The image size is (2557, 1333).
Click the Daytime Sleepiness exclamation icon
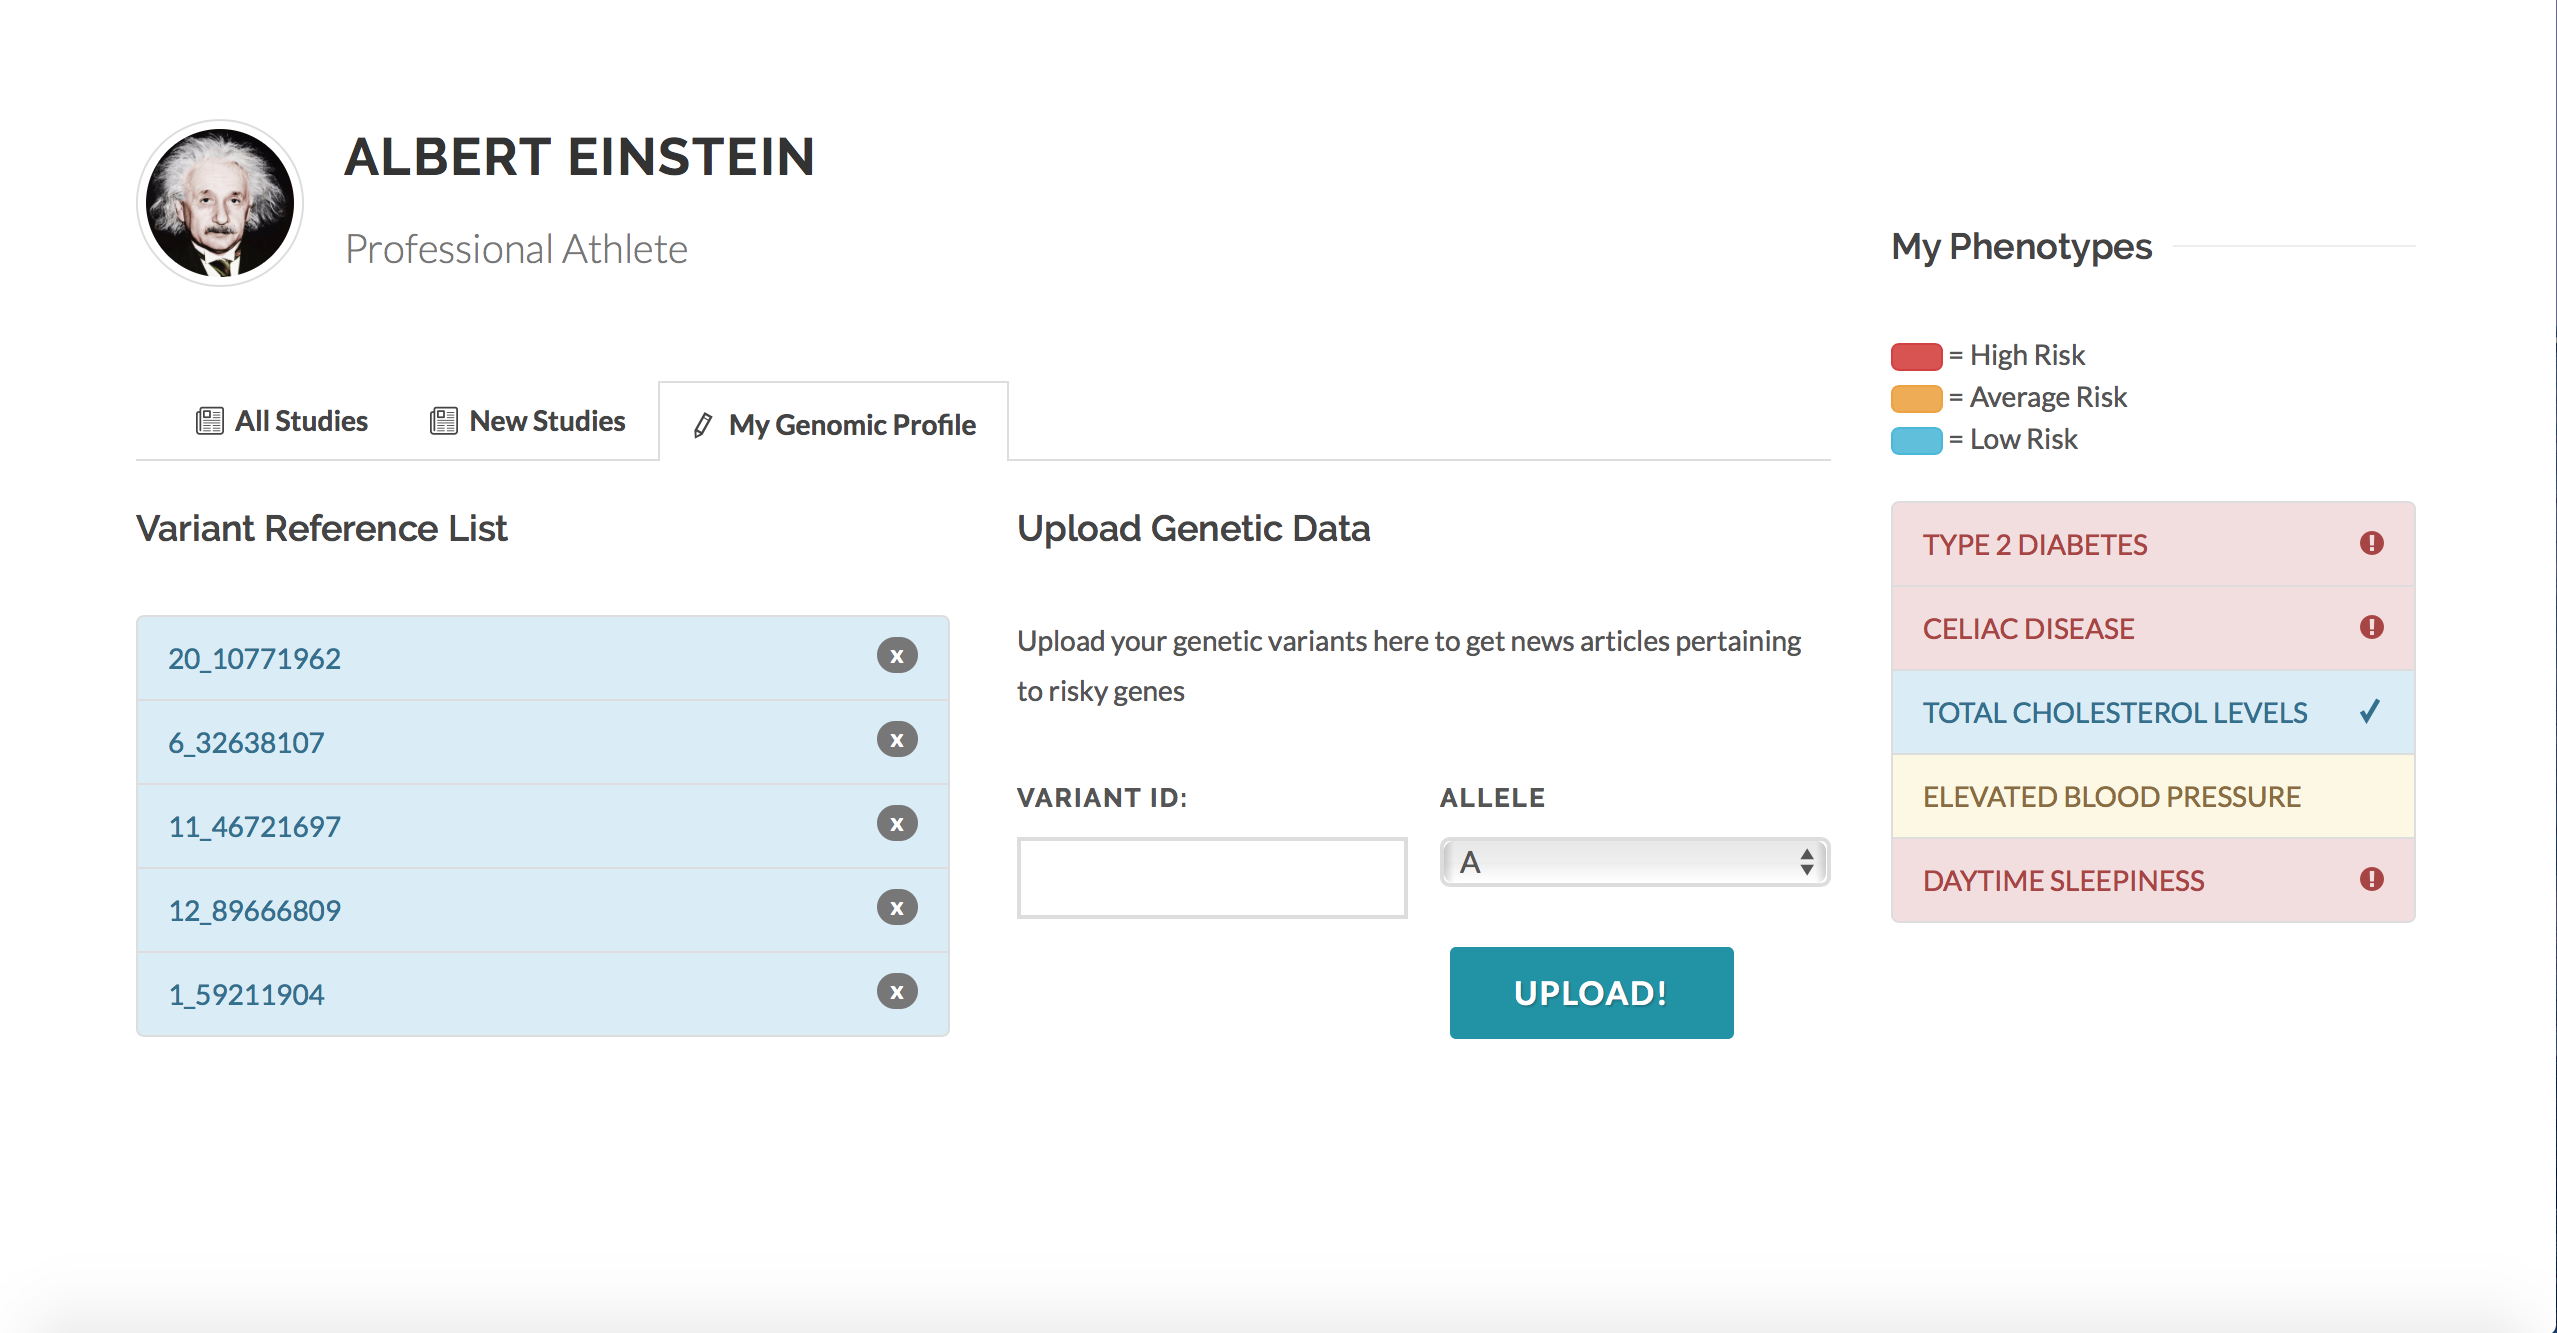point(2371,879)
